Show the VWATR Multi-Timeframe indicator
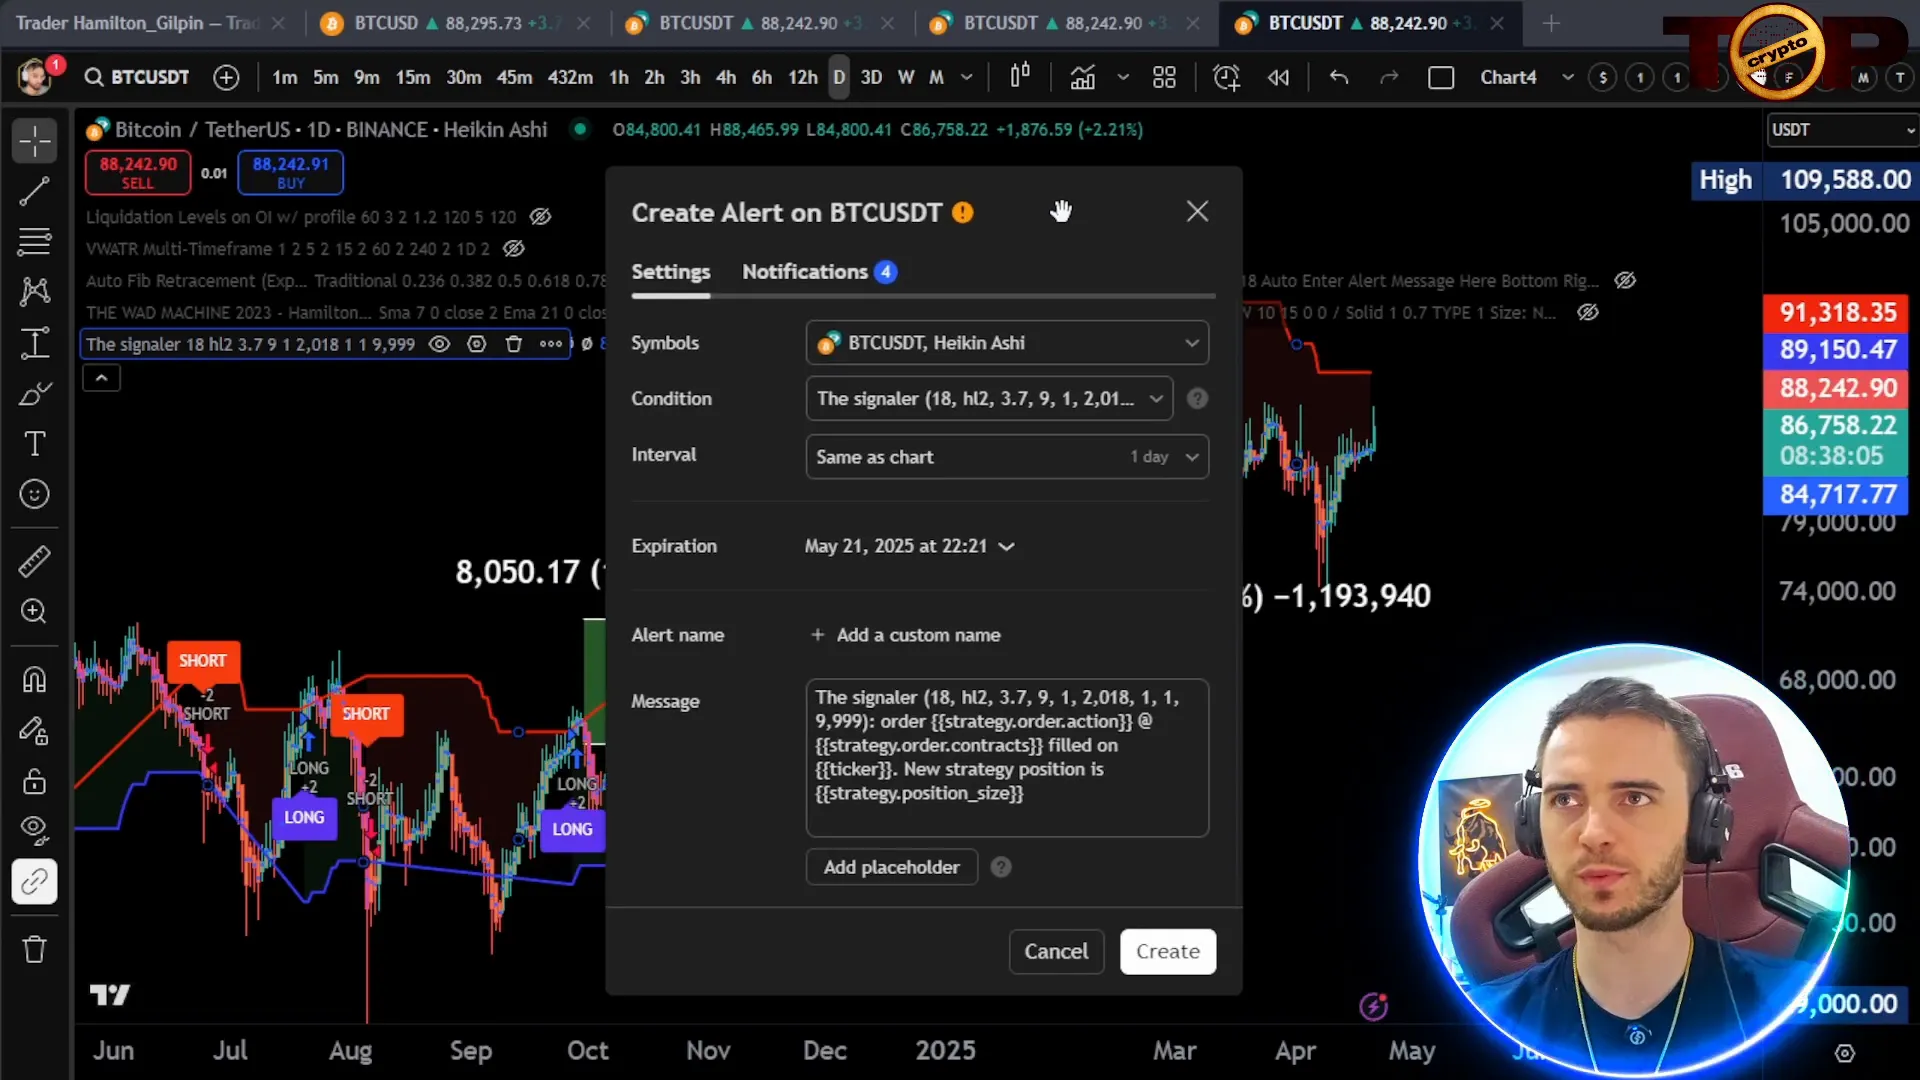Image resolution: width=1920 pixels, height=1080 pixels. [514, 249]
